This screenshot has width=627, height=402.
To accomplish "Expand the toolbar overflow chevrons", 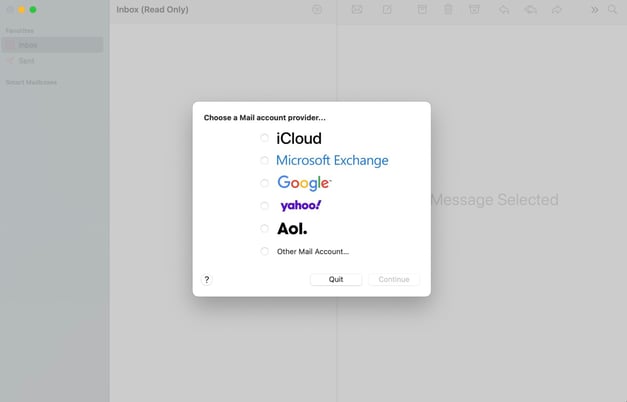I will point(595,10).
